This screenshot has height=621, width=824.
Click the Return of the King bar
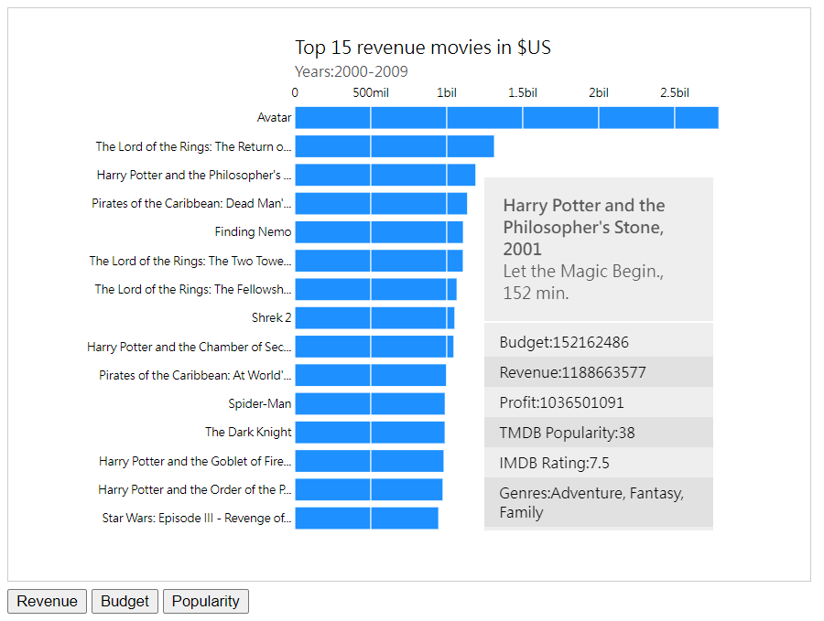coord(395,146)
